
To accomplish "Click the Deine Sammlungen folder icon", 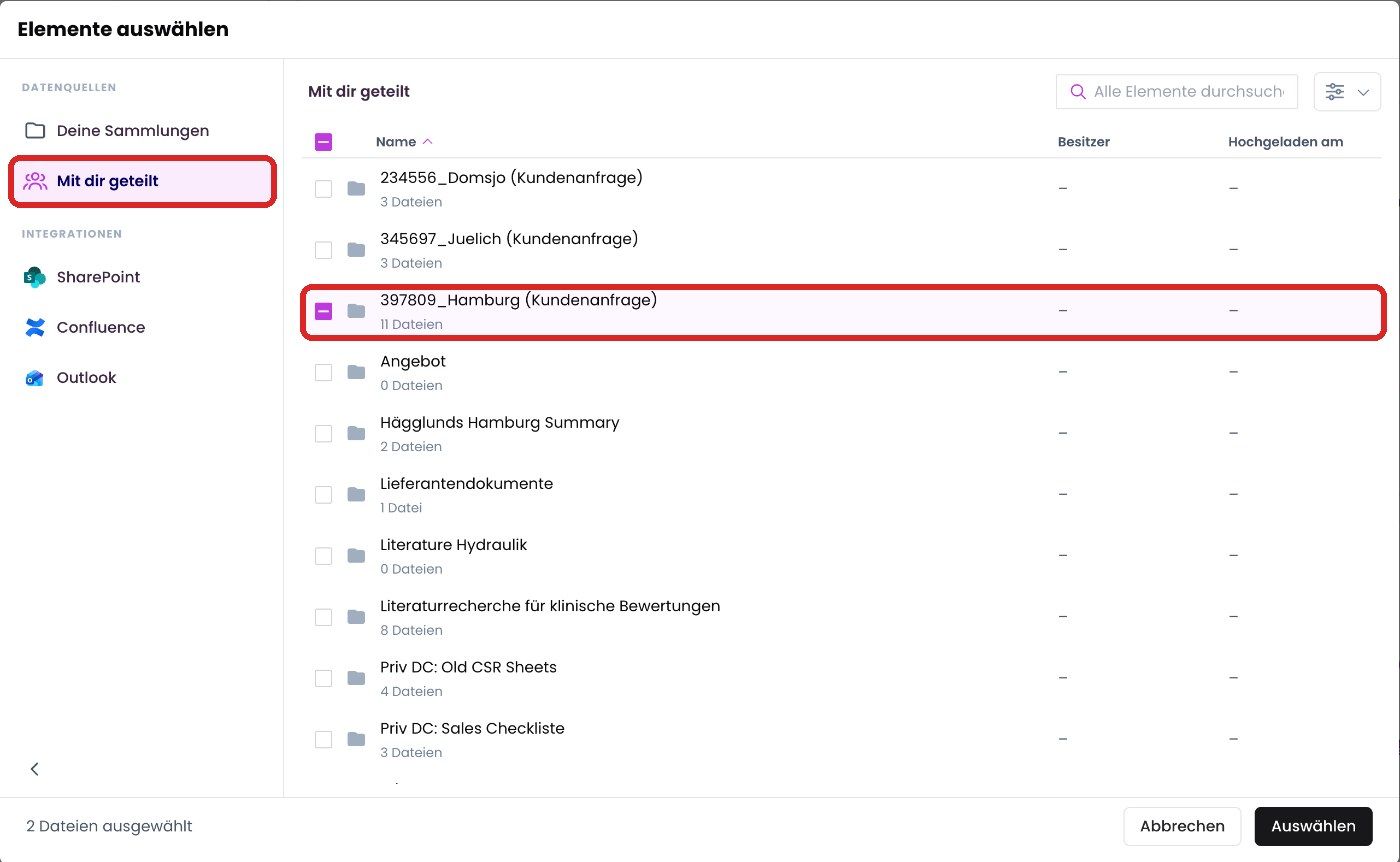I will coord(35,131).
